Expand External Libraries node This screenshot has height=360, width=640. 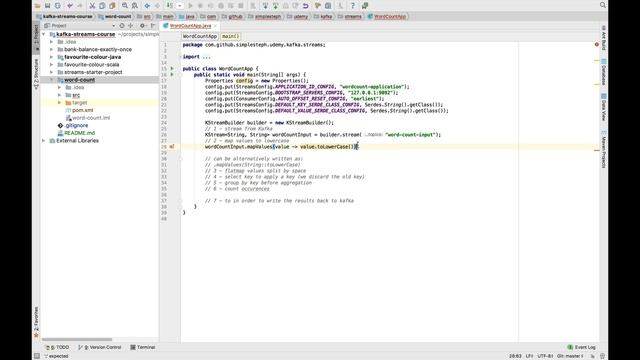44,141
